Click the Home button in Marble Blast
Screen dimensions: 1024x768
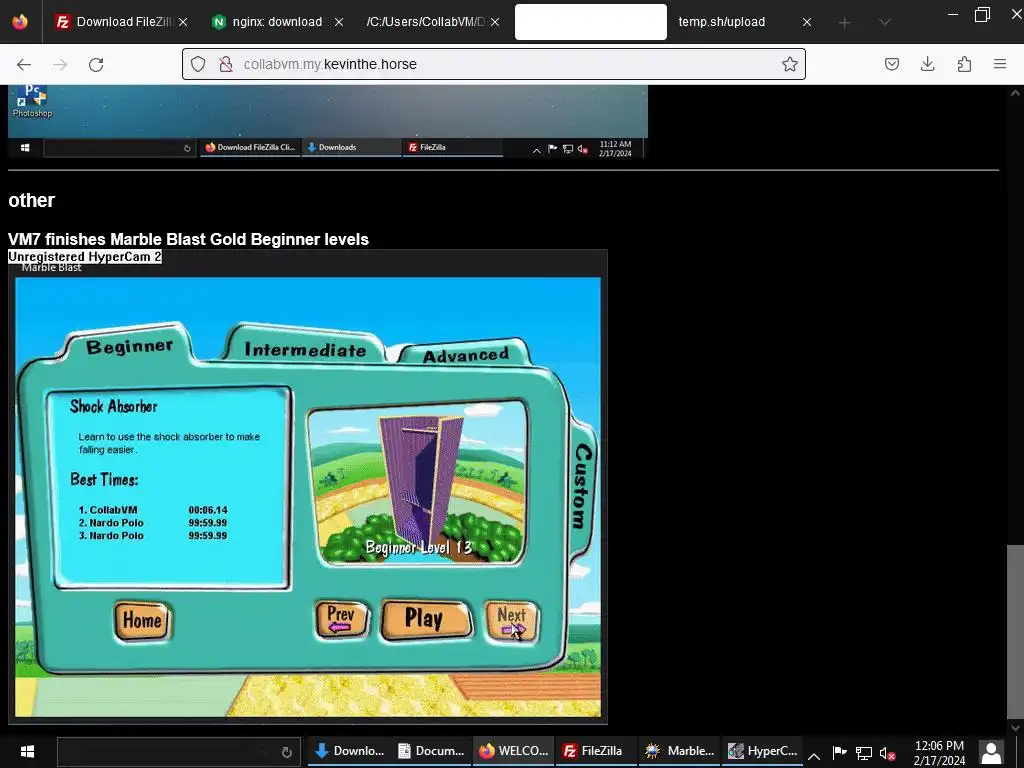pyautogui.click(x=142, y=620)
